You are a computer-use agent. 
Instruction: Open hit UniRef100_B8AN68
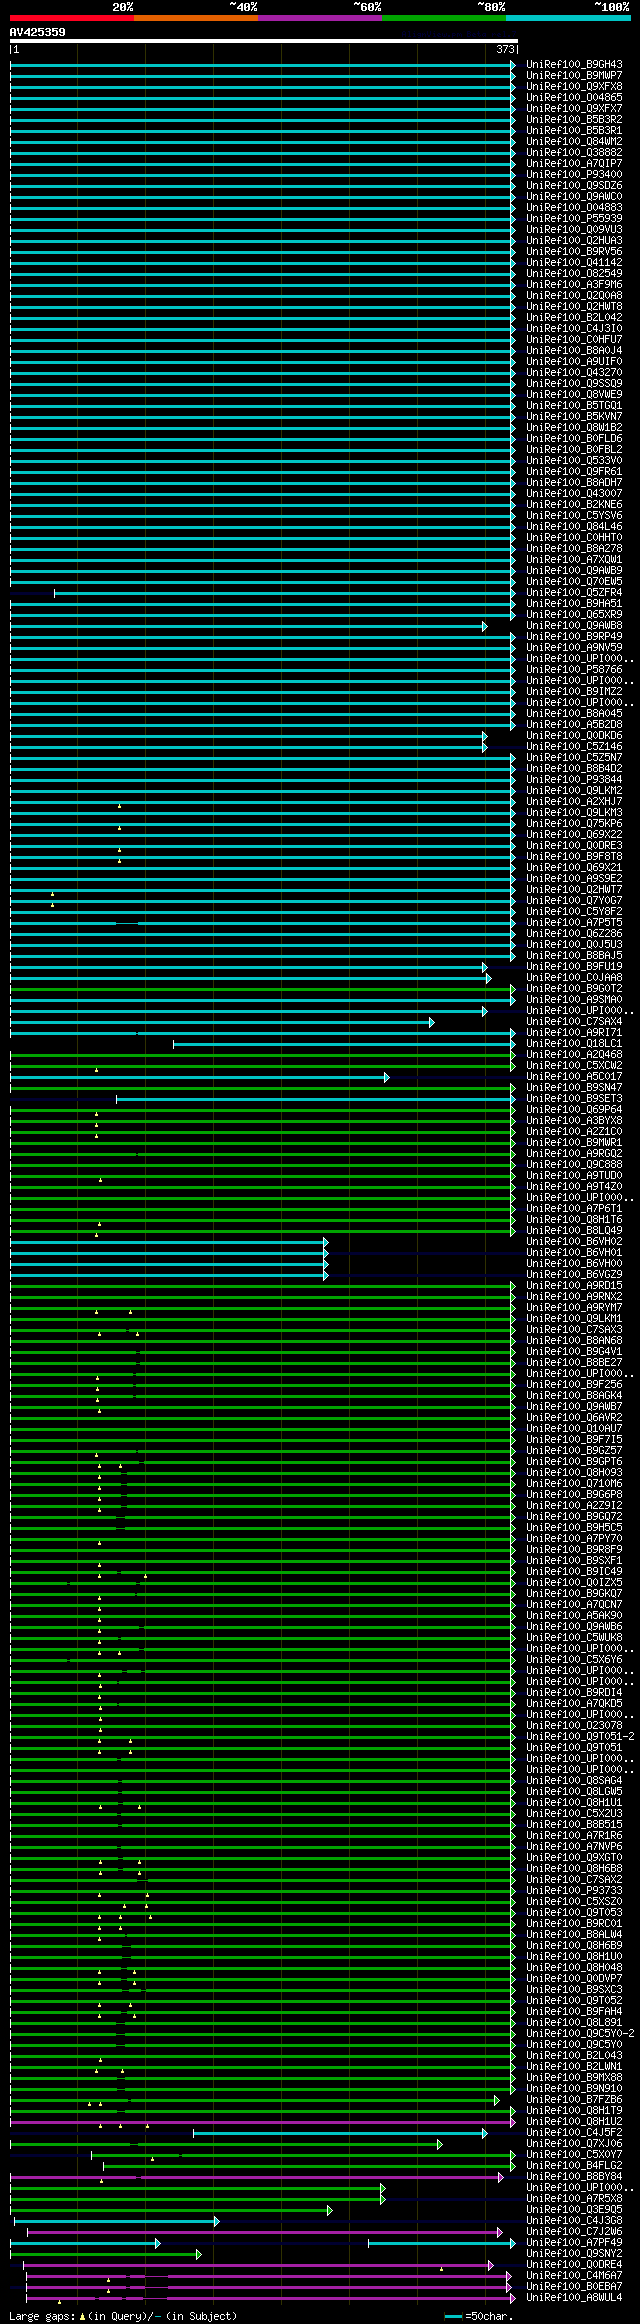coord(574,1341)
